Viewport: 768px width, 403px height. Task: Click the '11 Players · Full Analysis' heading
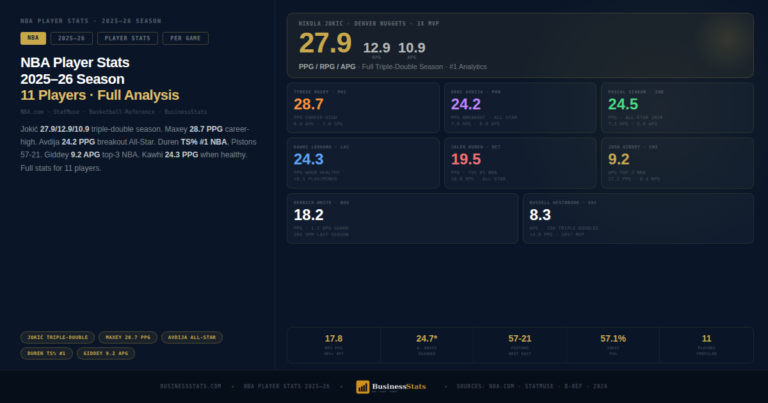[x=100, y=95]
